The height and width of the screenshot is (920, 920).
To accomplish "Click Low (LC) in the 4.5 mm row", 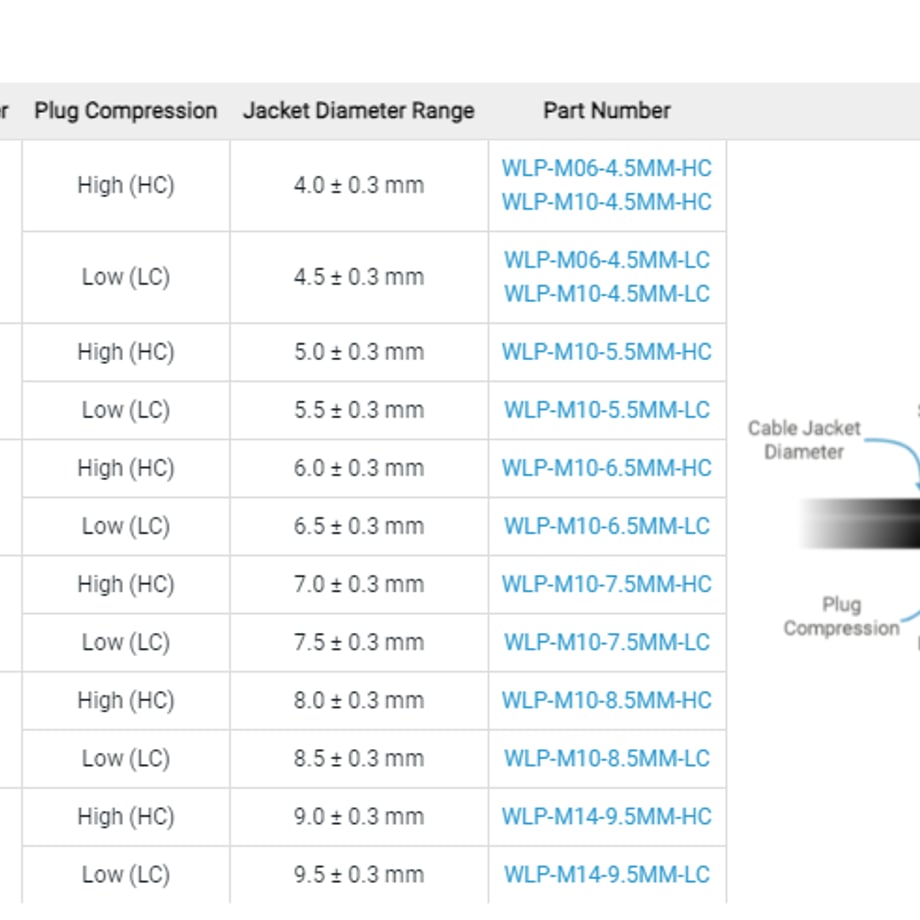I will (126, 277).
